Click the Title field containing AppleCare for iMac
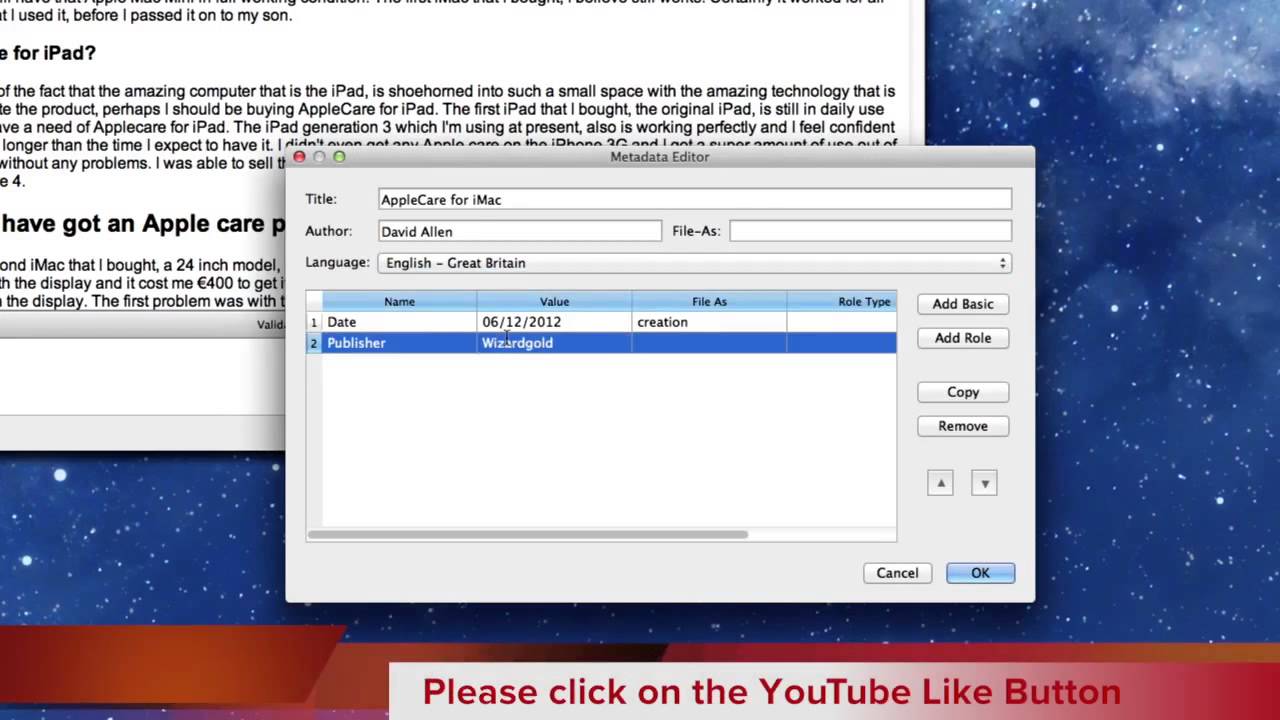Image resolution: width=1280 pixels, height=720 pixels. (x=695, y=199)
